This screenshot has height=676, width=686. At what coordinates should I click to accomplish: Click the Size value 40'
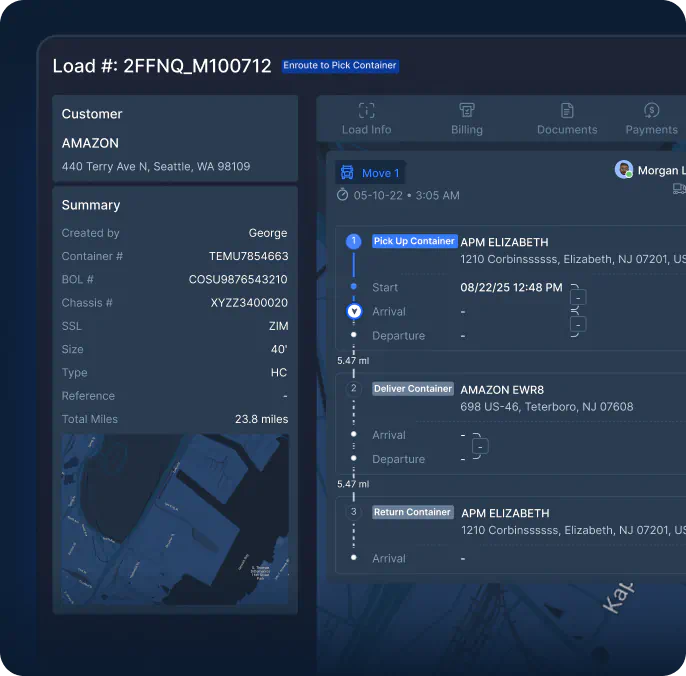point(279,349)
